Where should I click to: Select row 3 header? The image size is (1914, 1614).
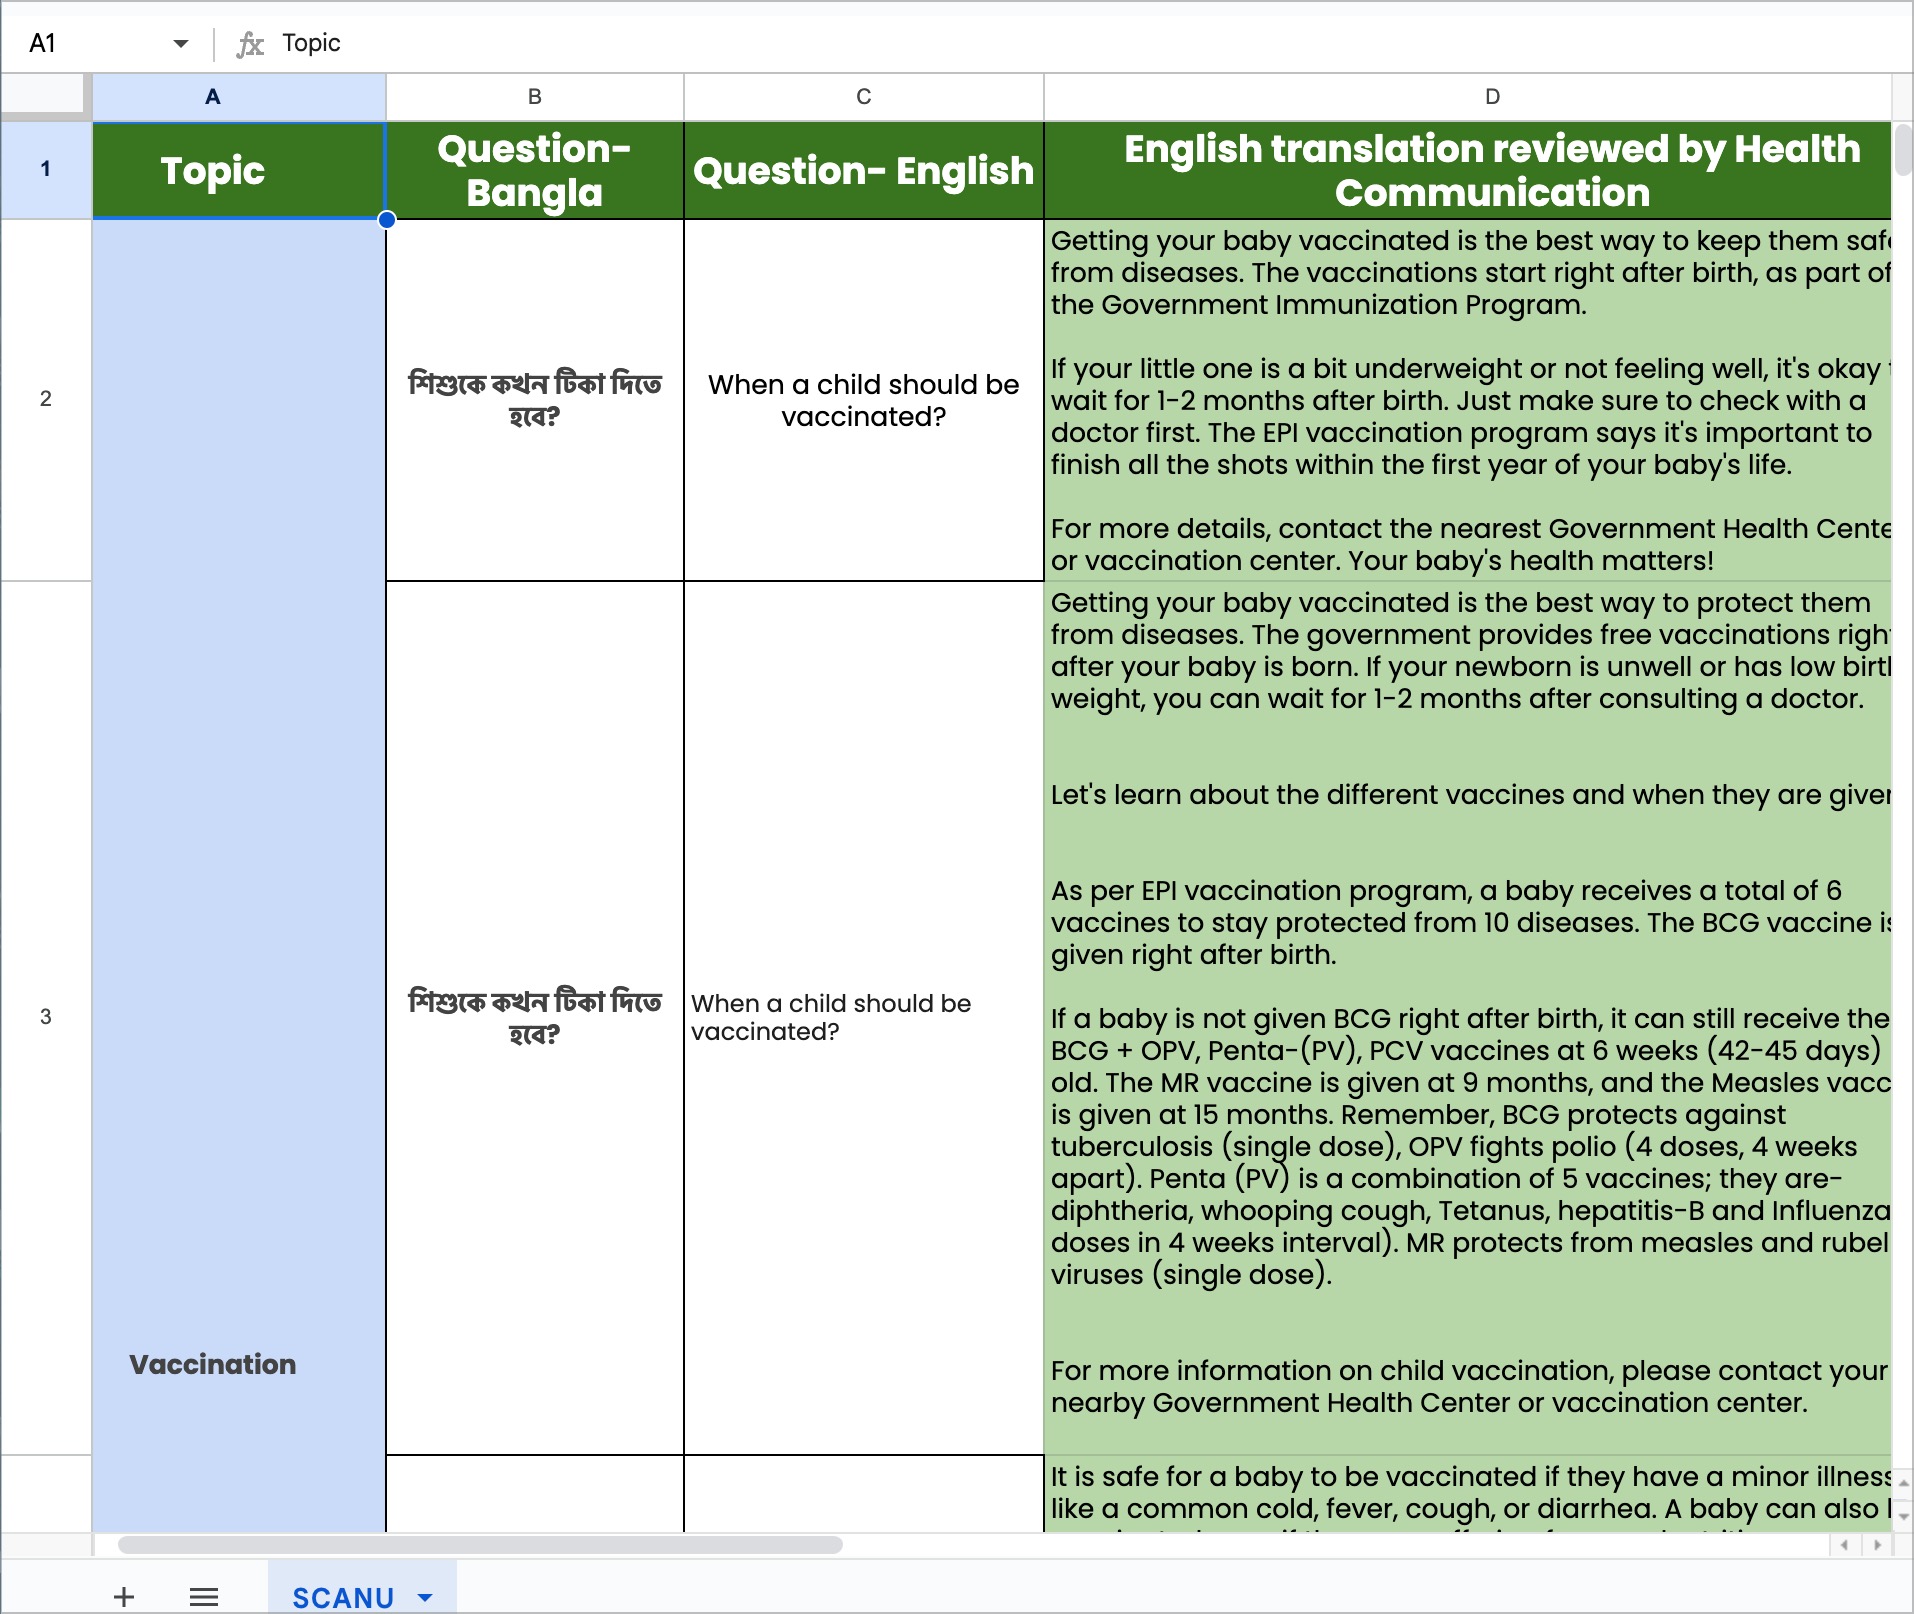pos(46,1017)
